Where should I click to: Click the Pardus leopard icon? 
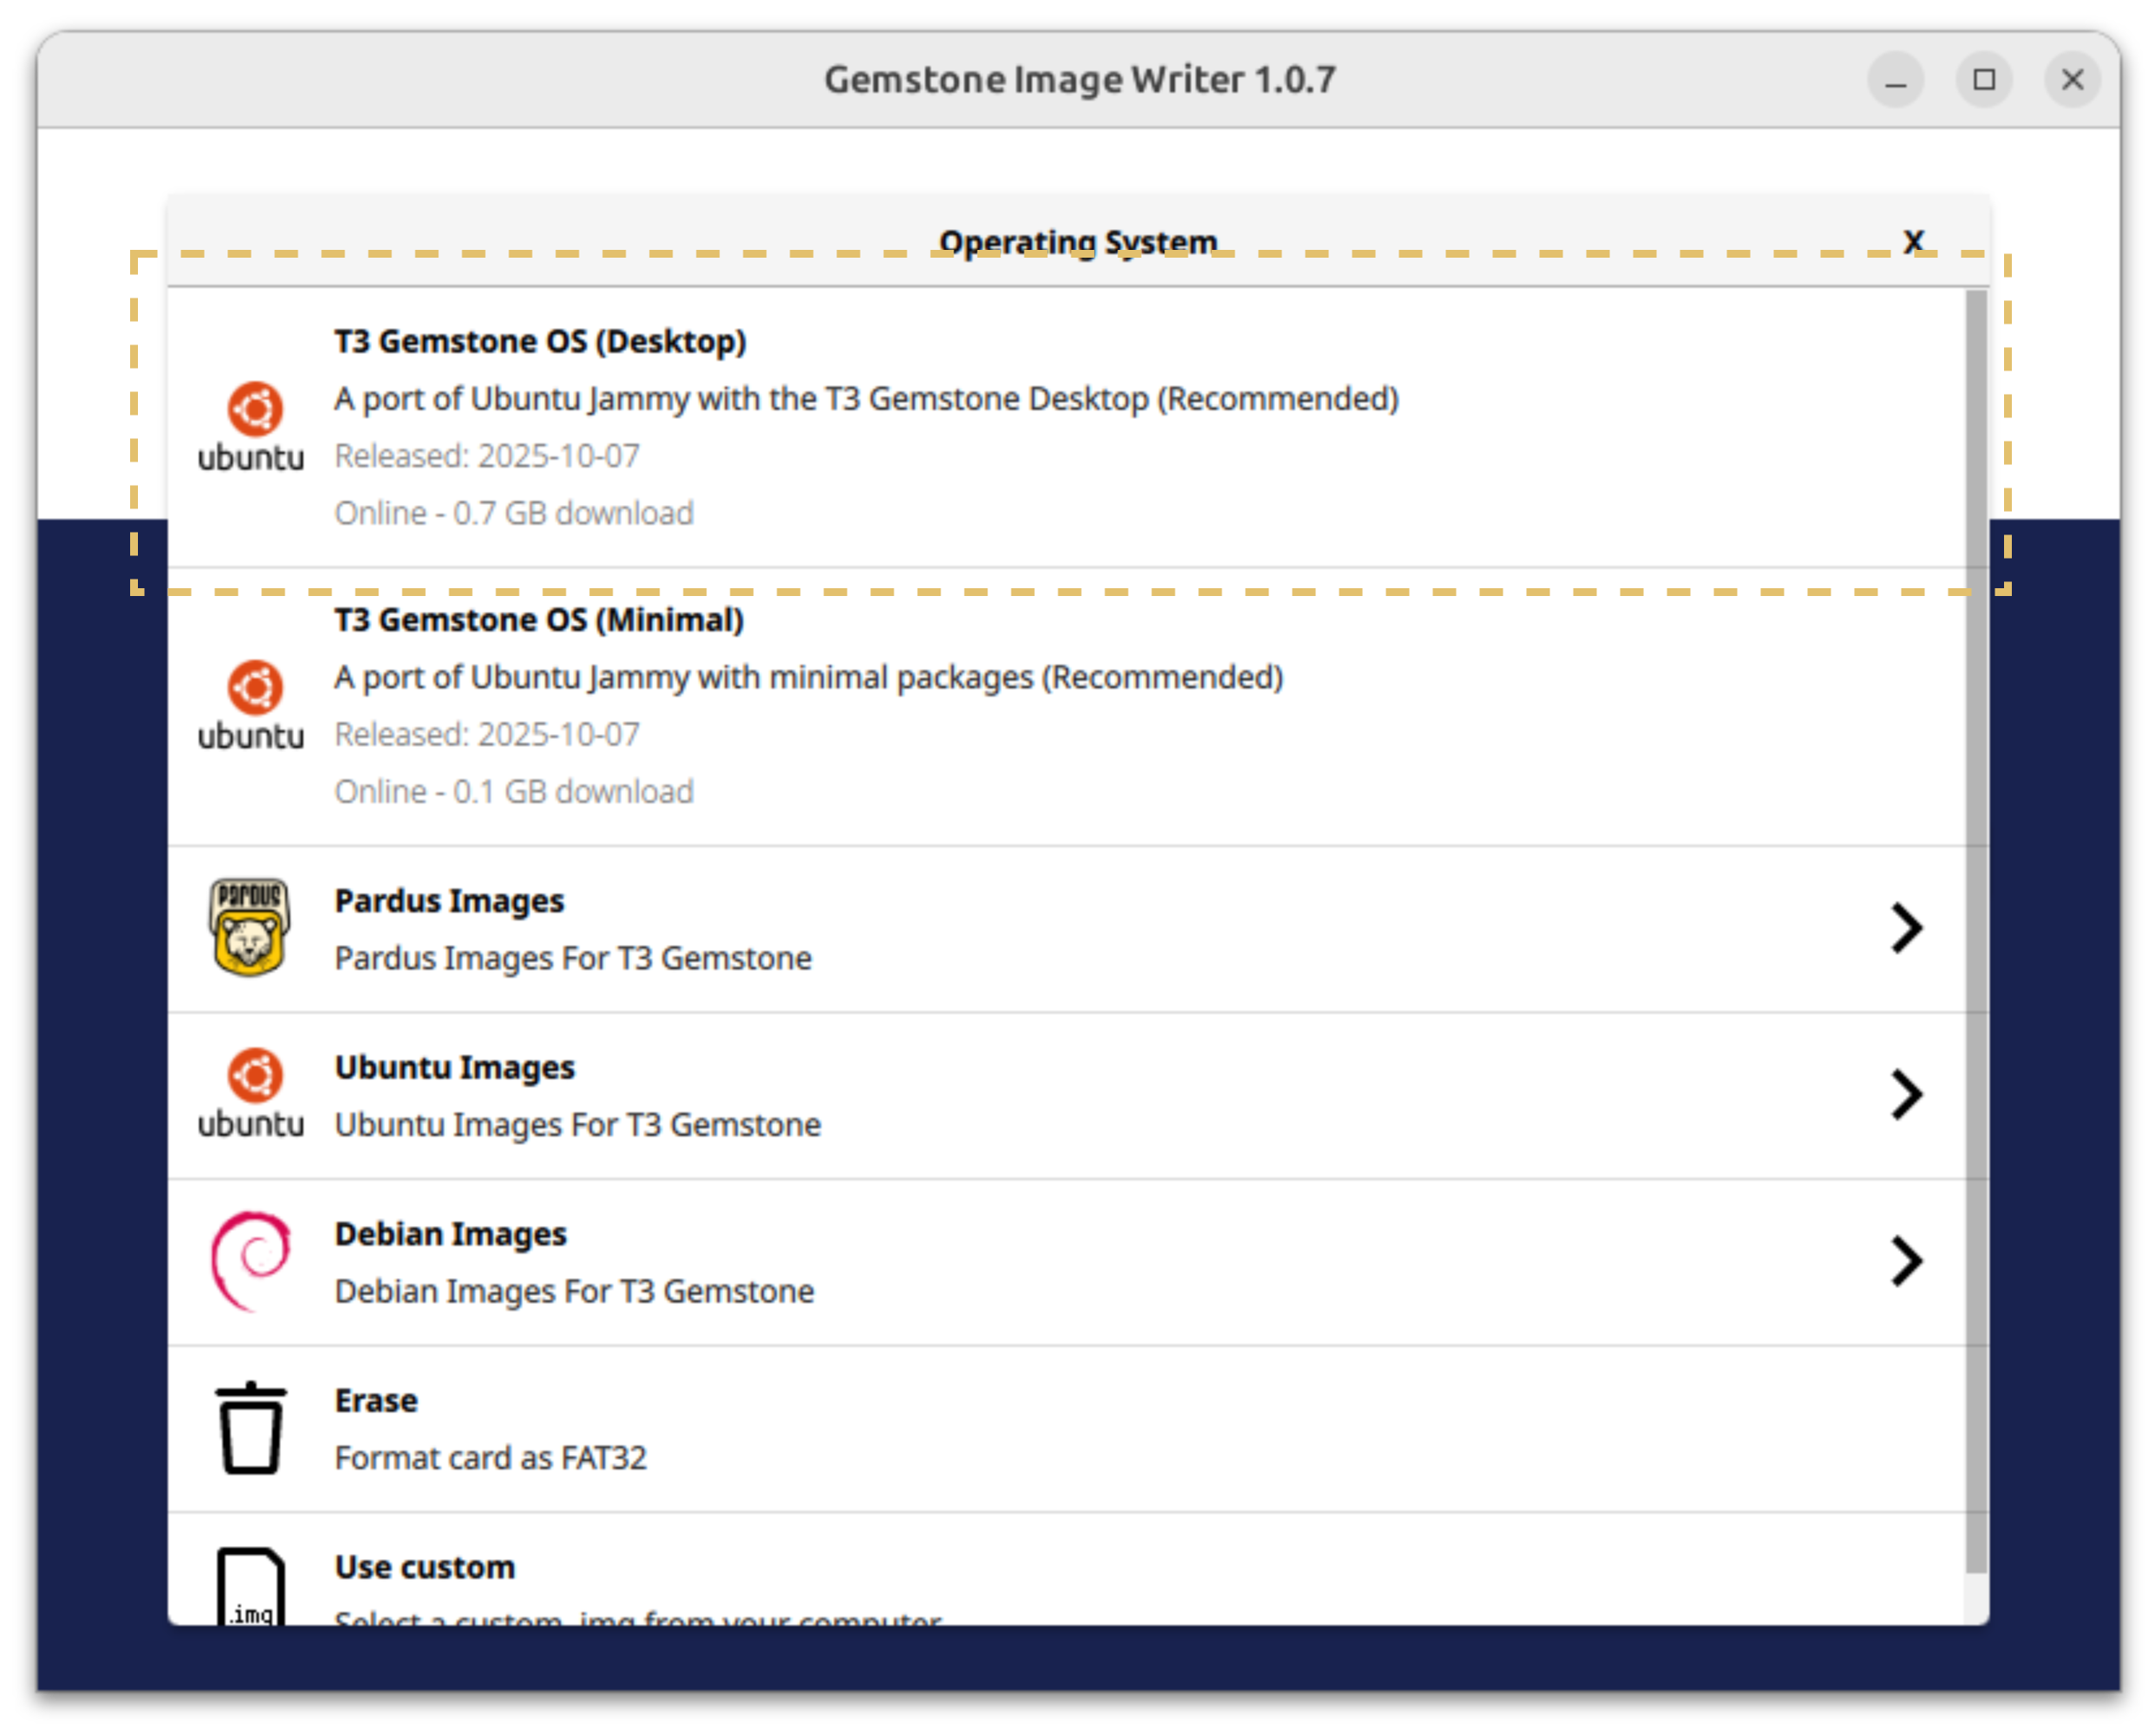point(250,927)
